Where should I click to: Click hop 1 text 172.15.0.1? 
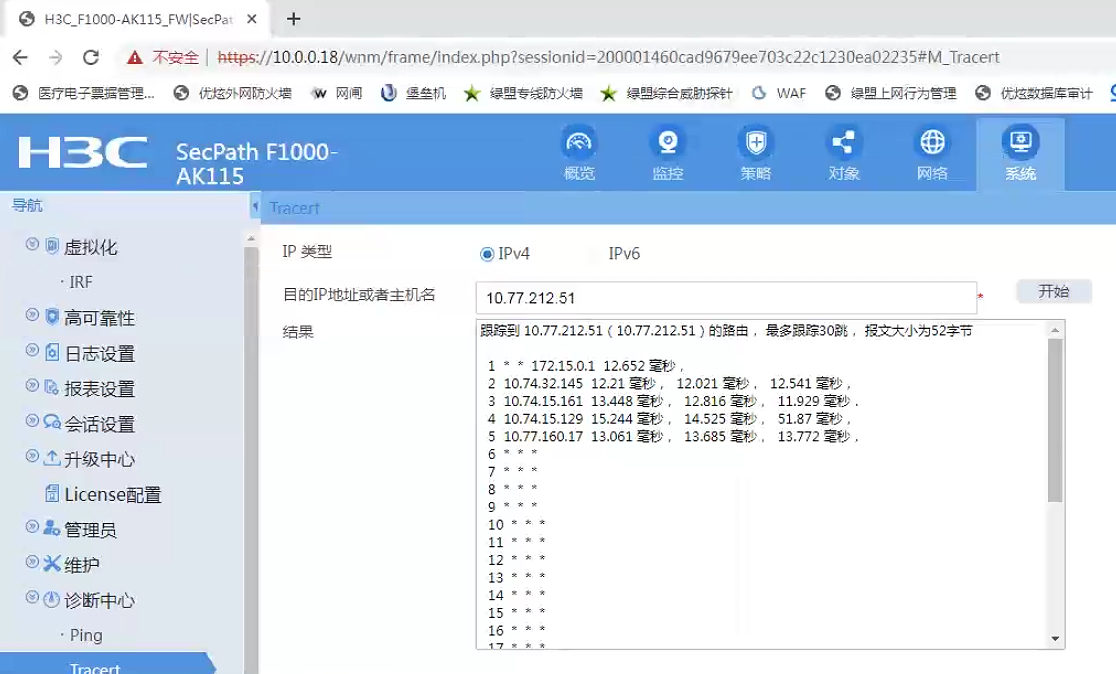pyautogui.click(x=562, y=366)
